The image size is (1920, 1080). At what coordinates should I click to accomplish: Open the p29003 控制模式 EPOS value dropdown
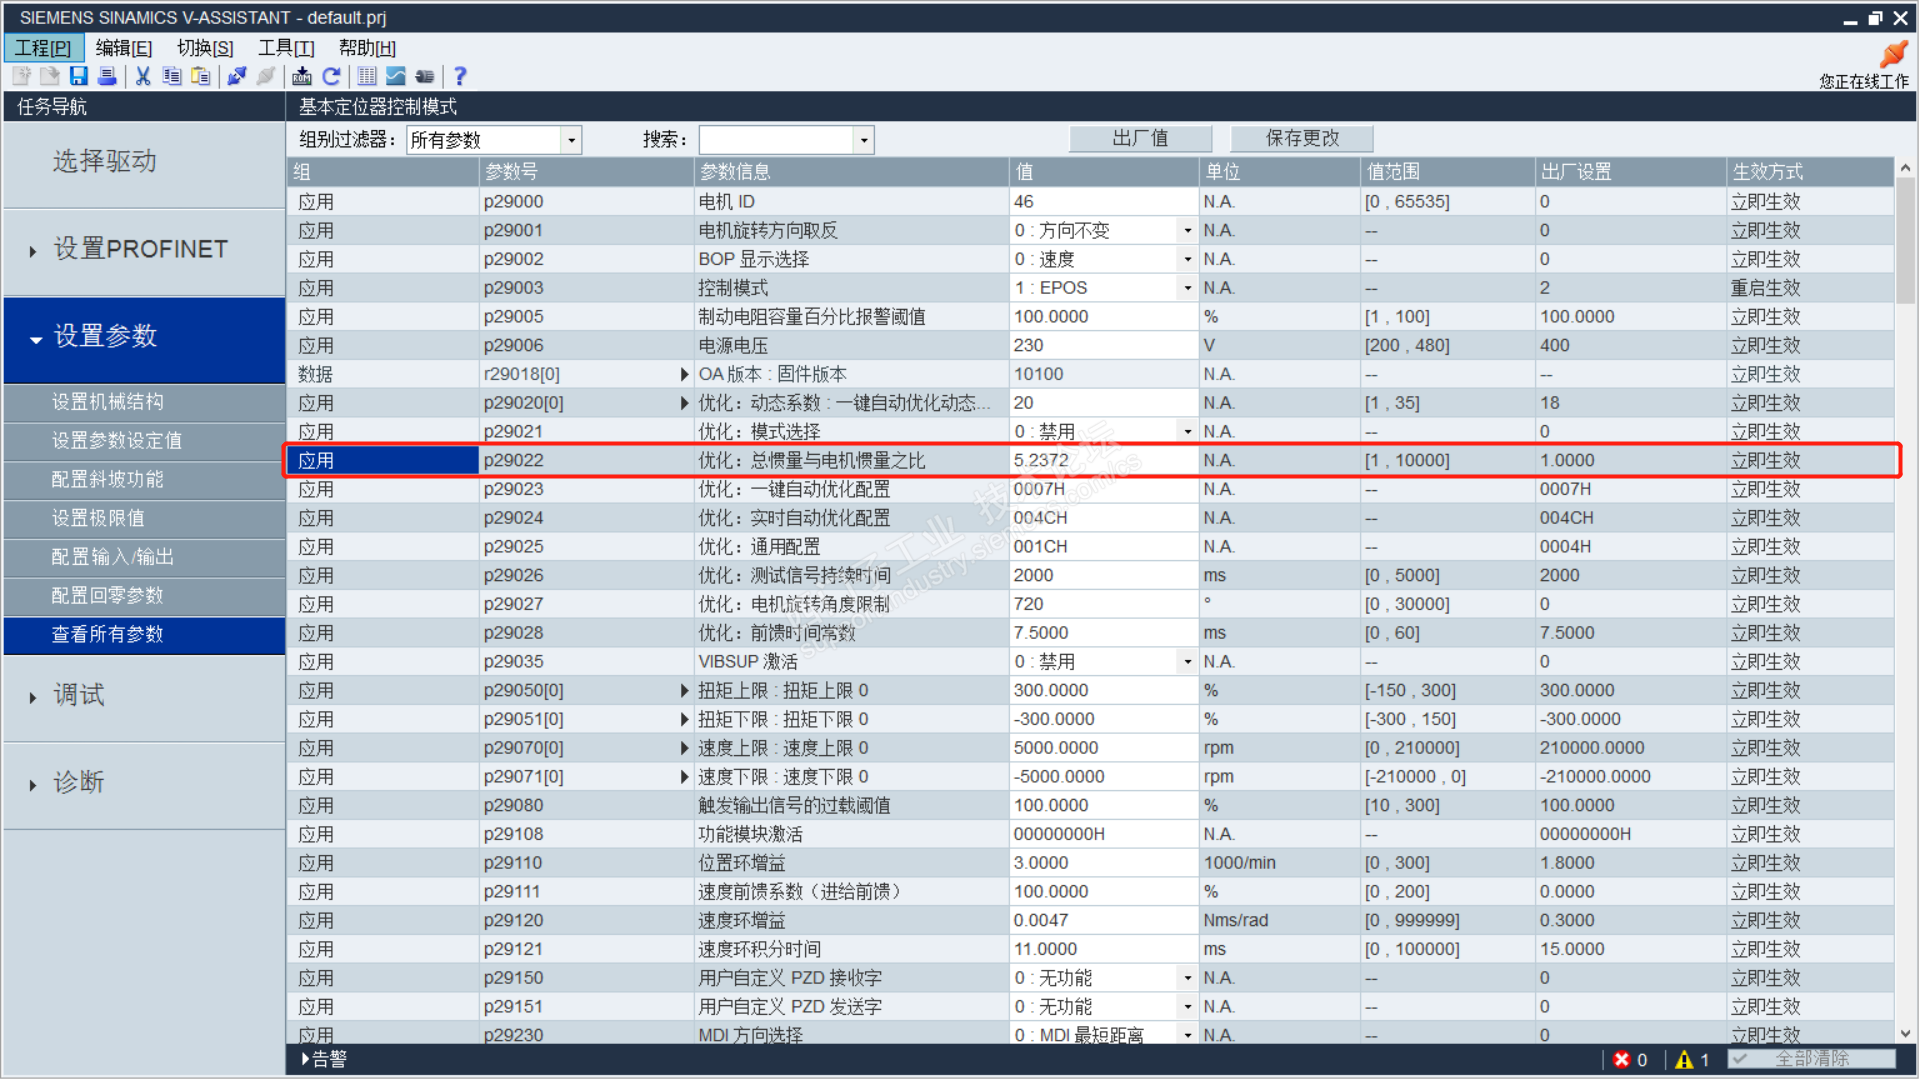1187,288
